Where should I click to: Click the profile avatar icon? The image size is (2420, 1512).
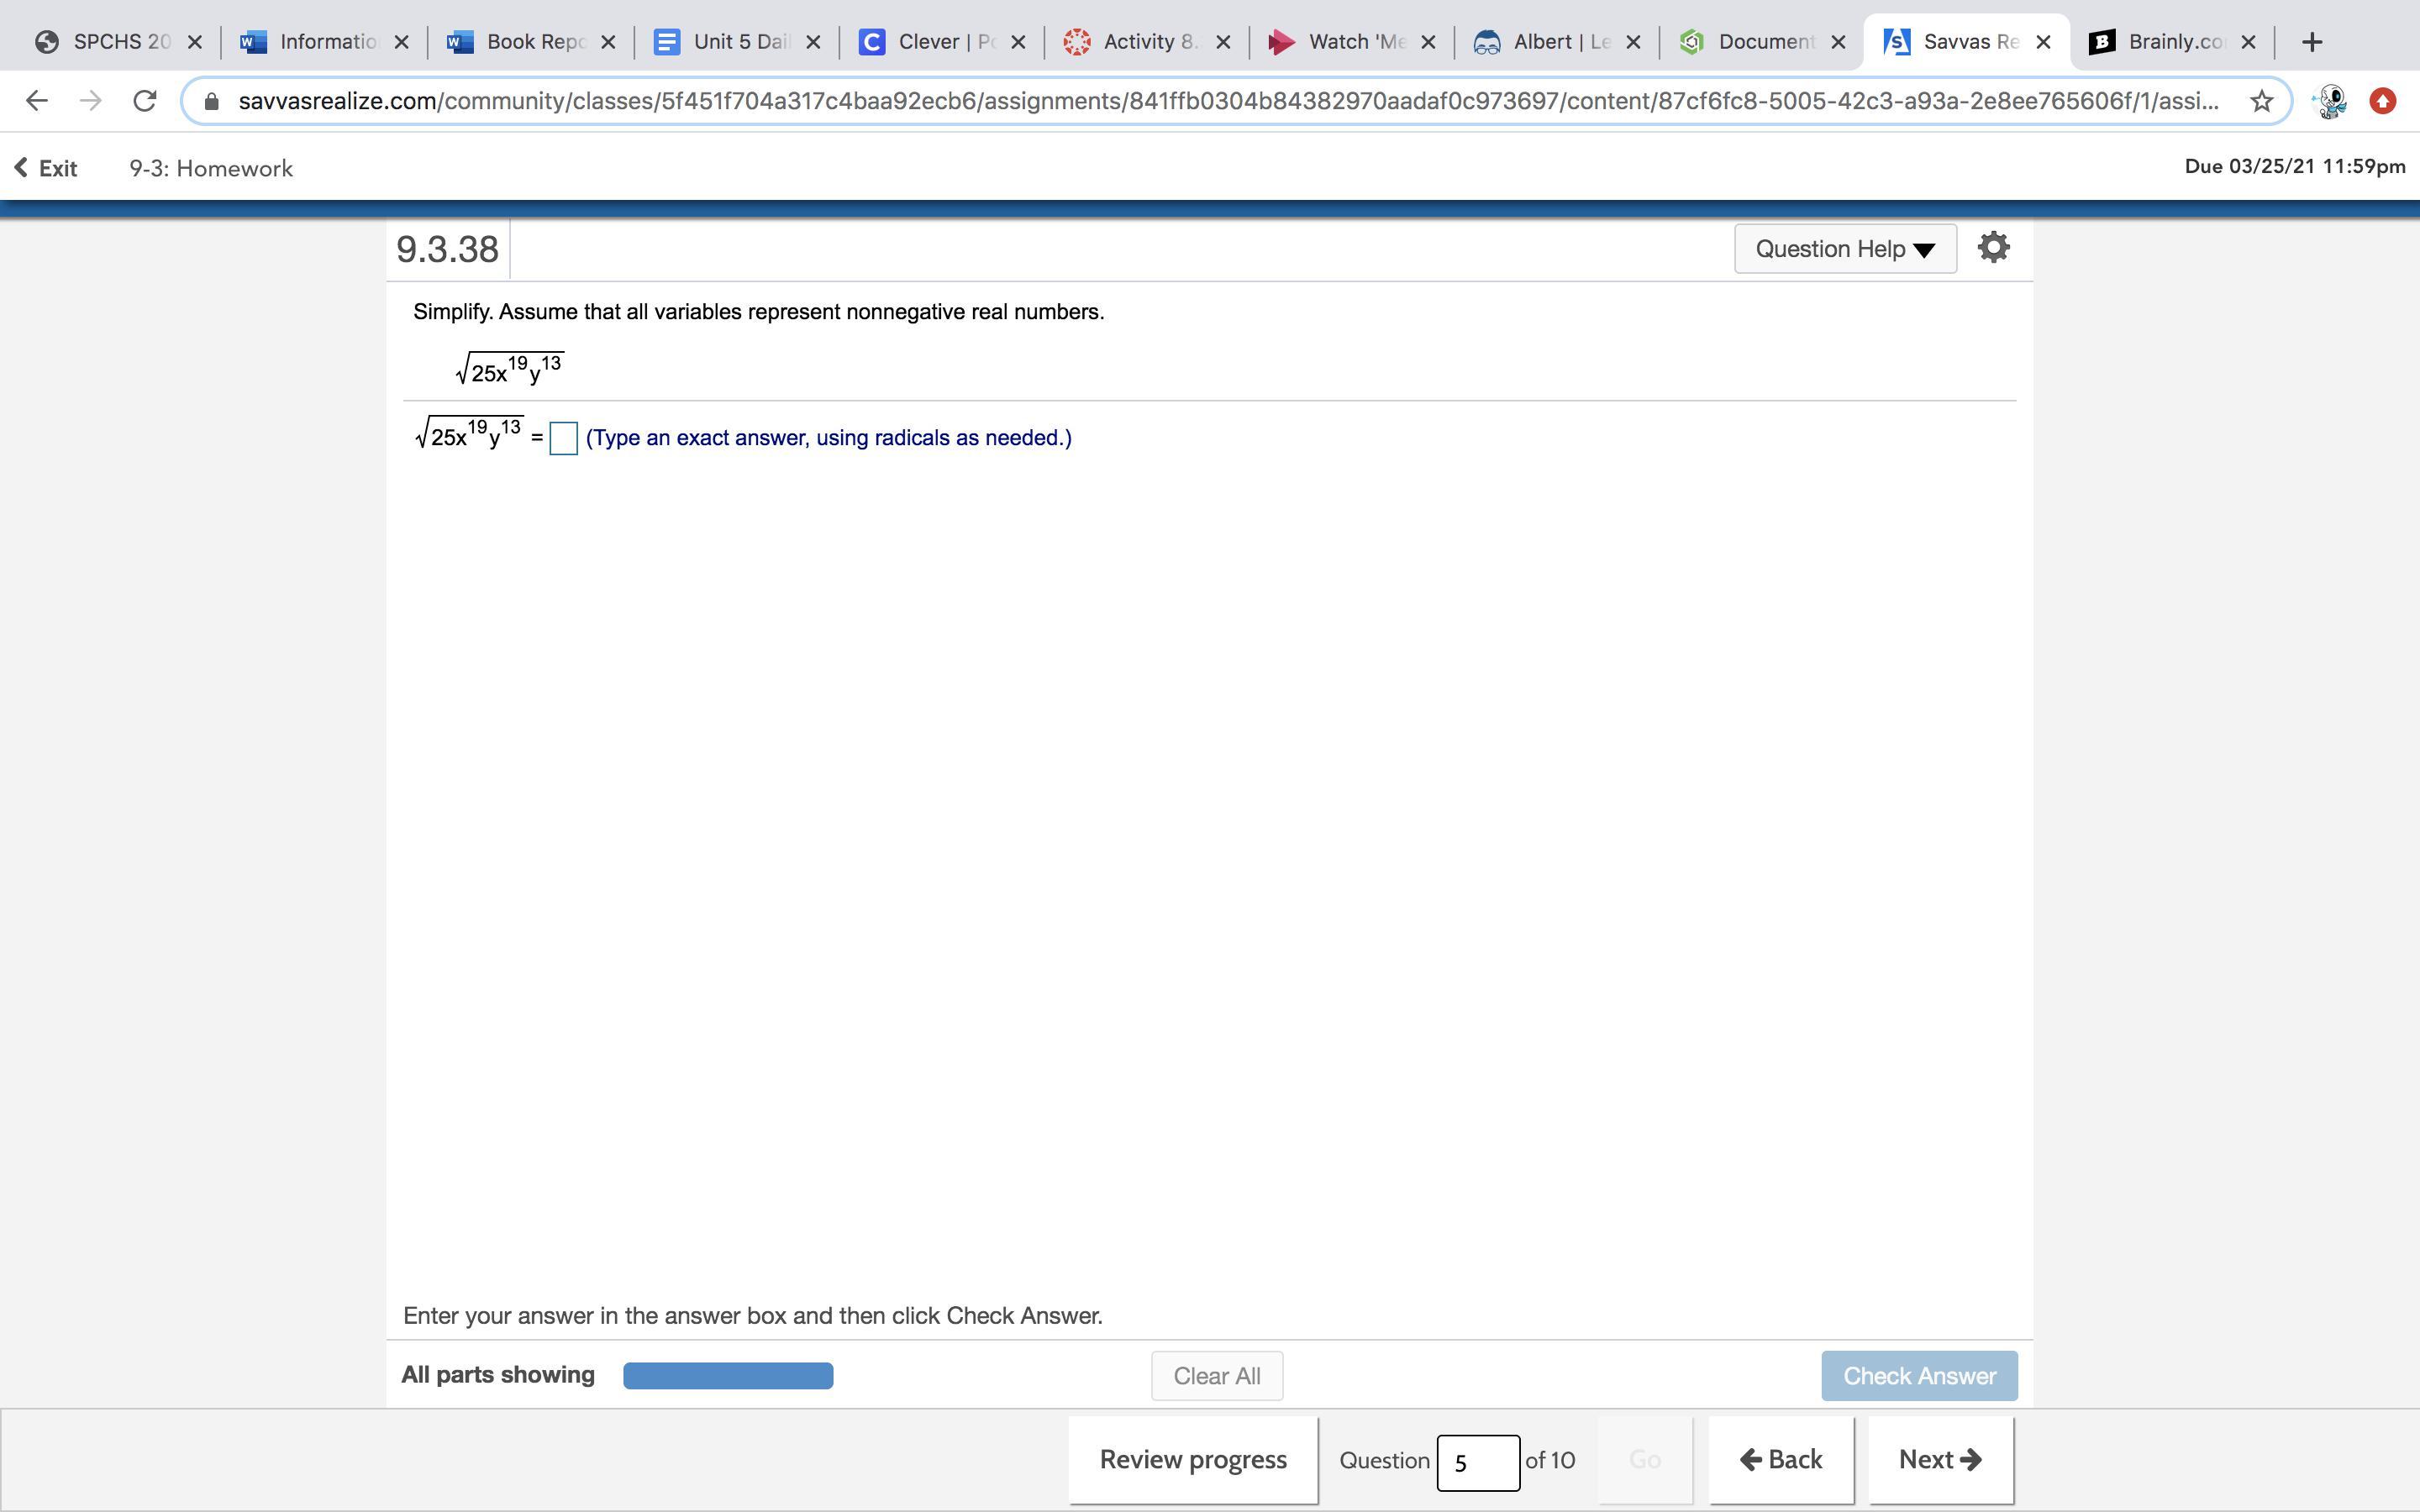(2331, 101)
